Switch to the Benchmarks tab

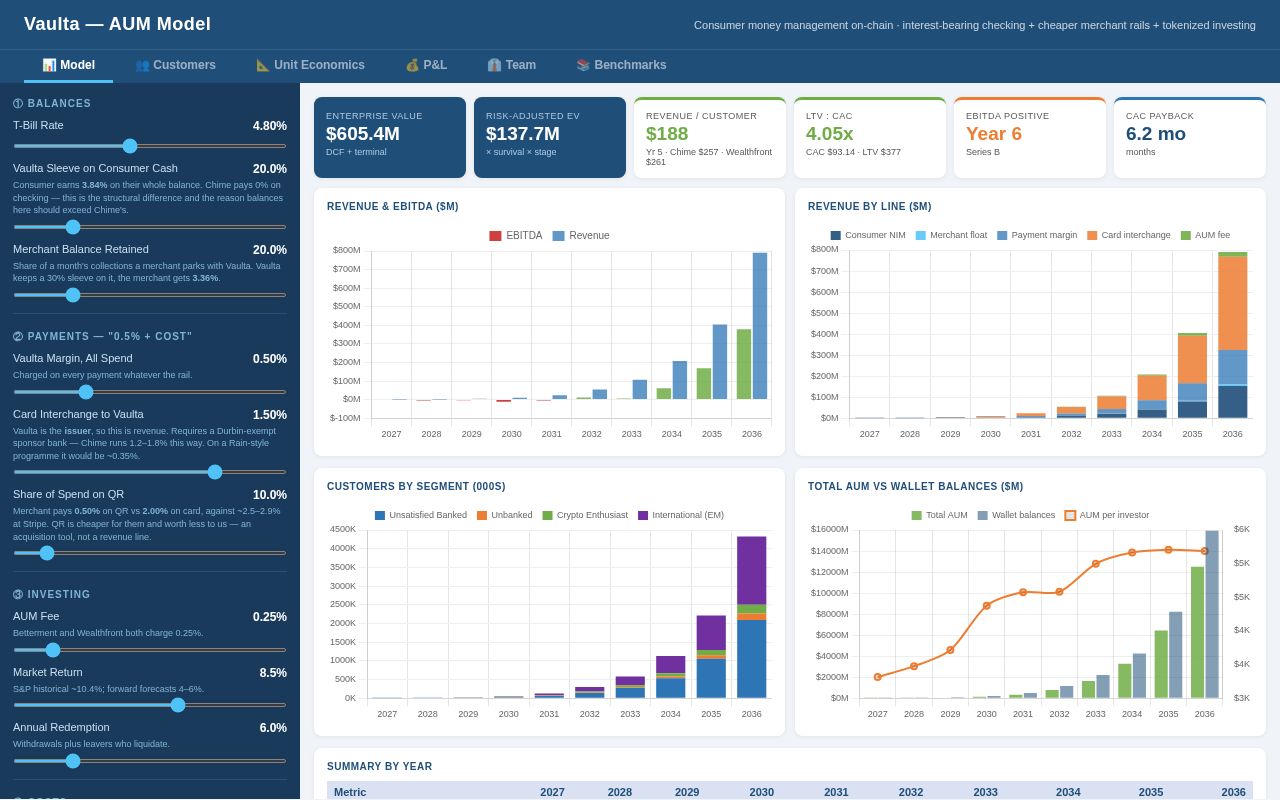click(621, 65)
